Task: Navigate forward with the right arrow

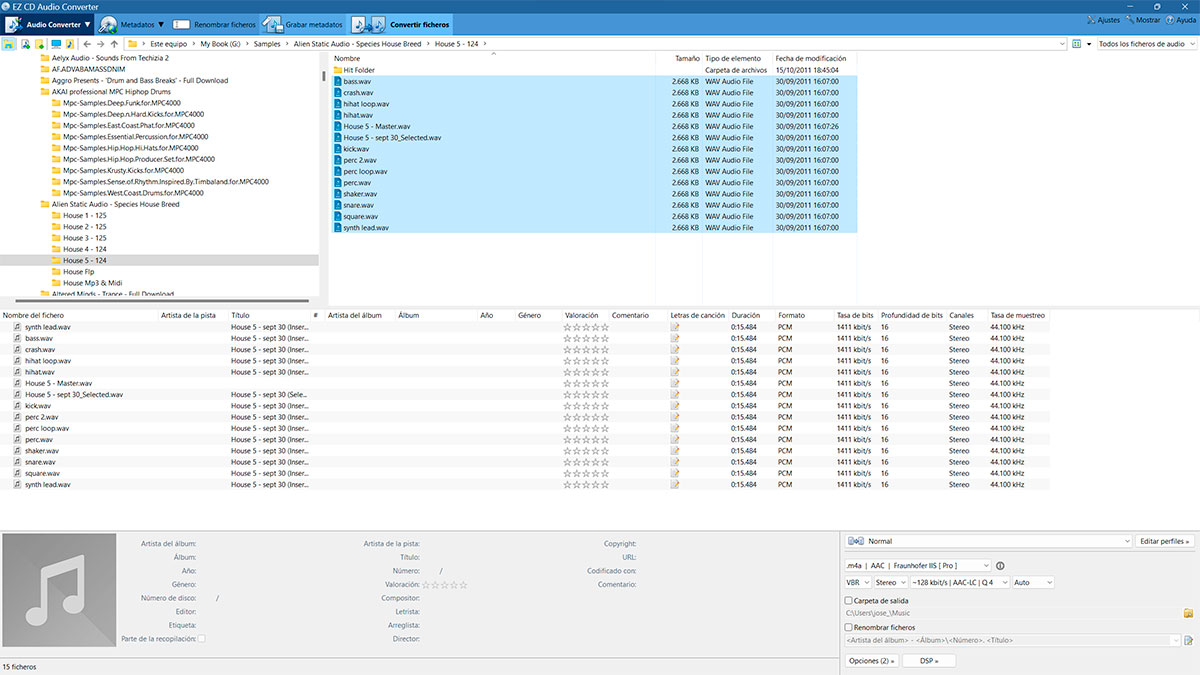Action: click(100, 44)
